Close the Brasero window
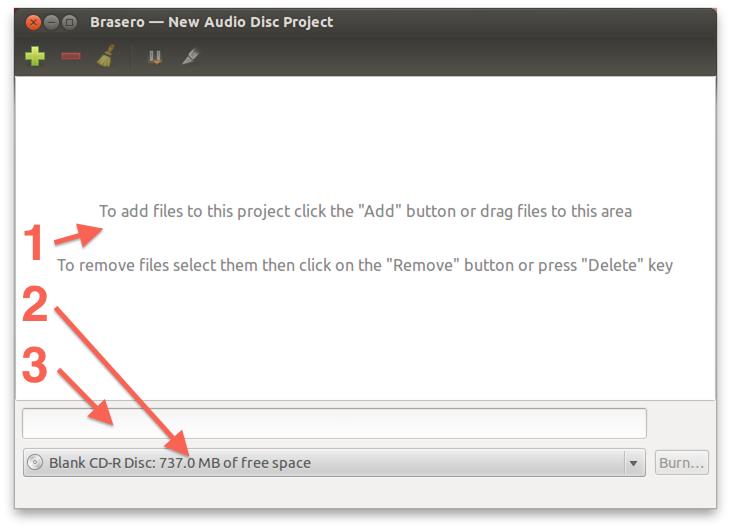 (33, 22)
